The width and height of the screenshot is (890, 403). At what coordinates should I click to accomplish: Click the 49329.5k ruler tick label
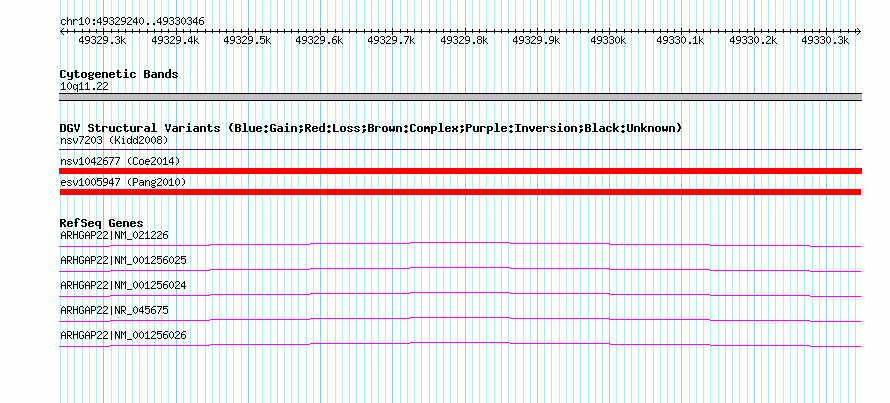coord(247,40)
